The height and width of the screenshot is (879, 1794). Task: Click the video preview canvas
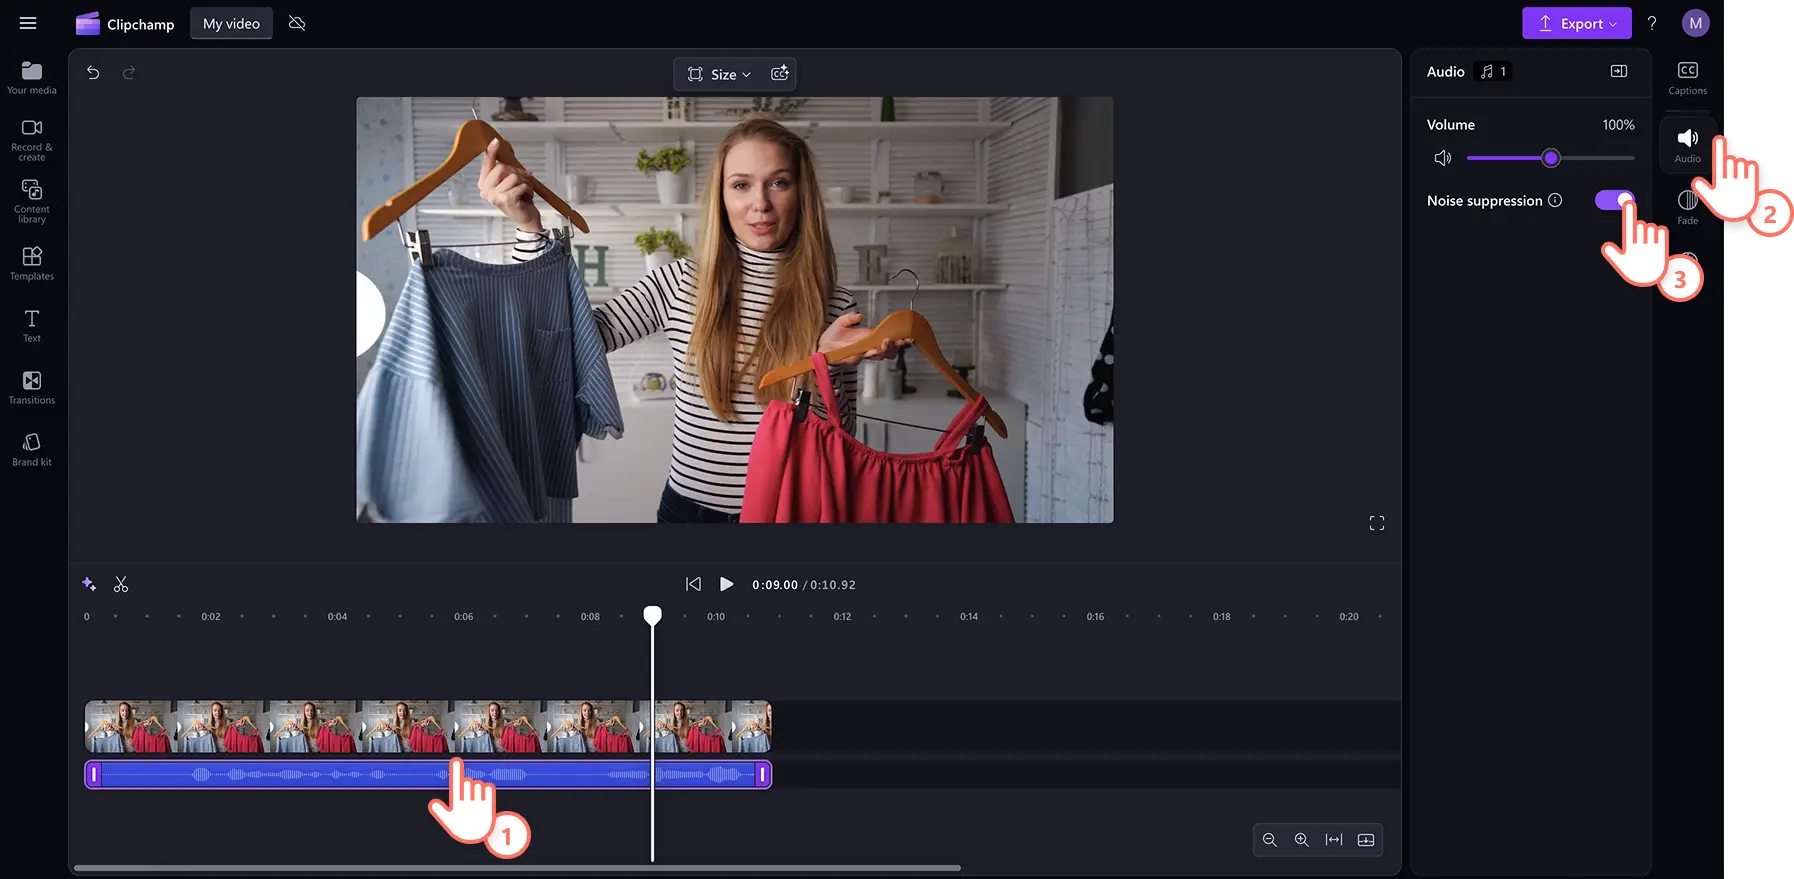click(x=735, y=310)
